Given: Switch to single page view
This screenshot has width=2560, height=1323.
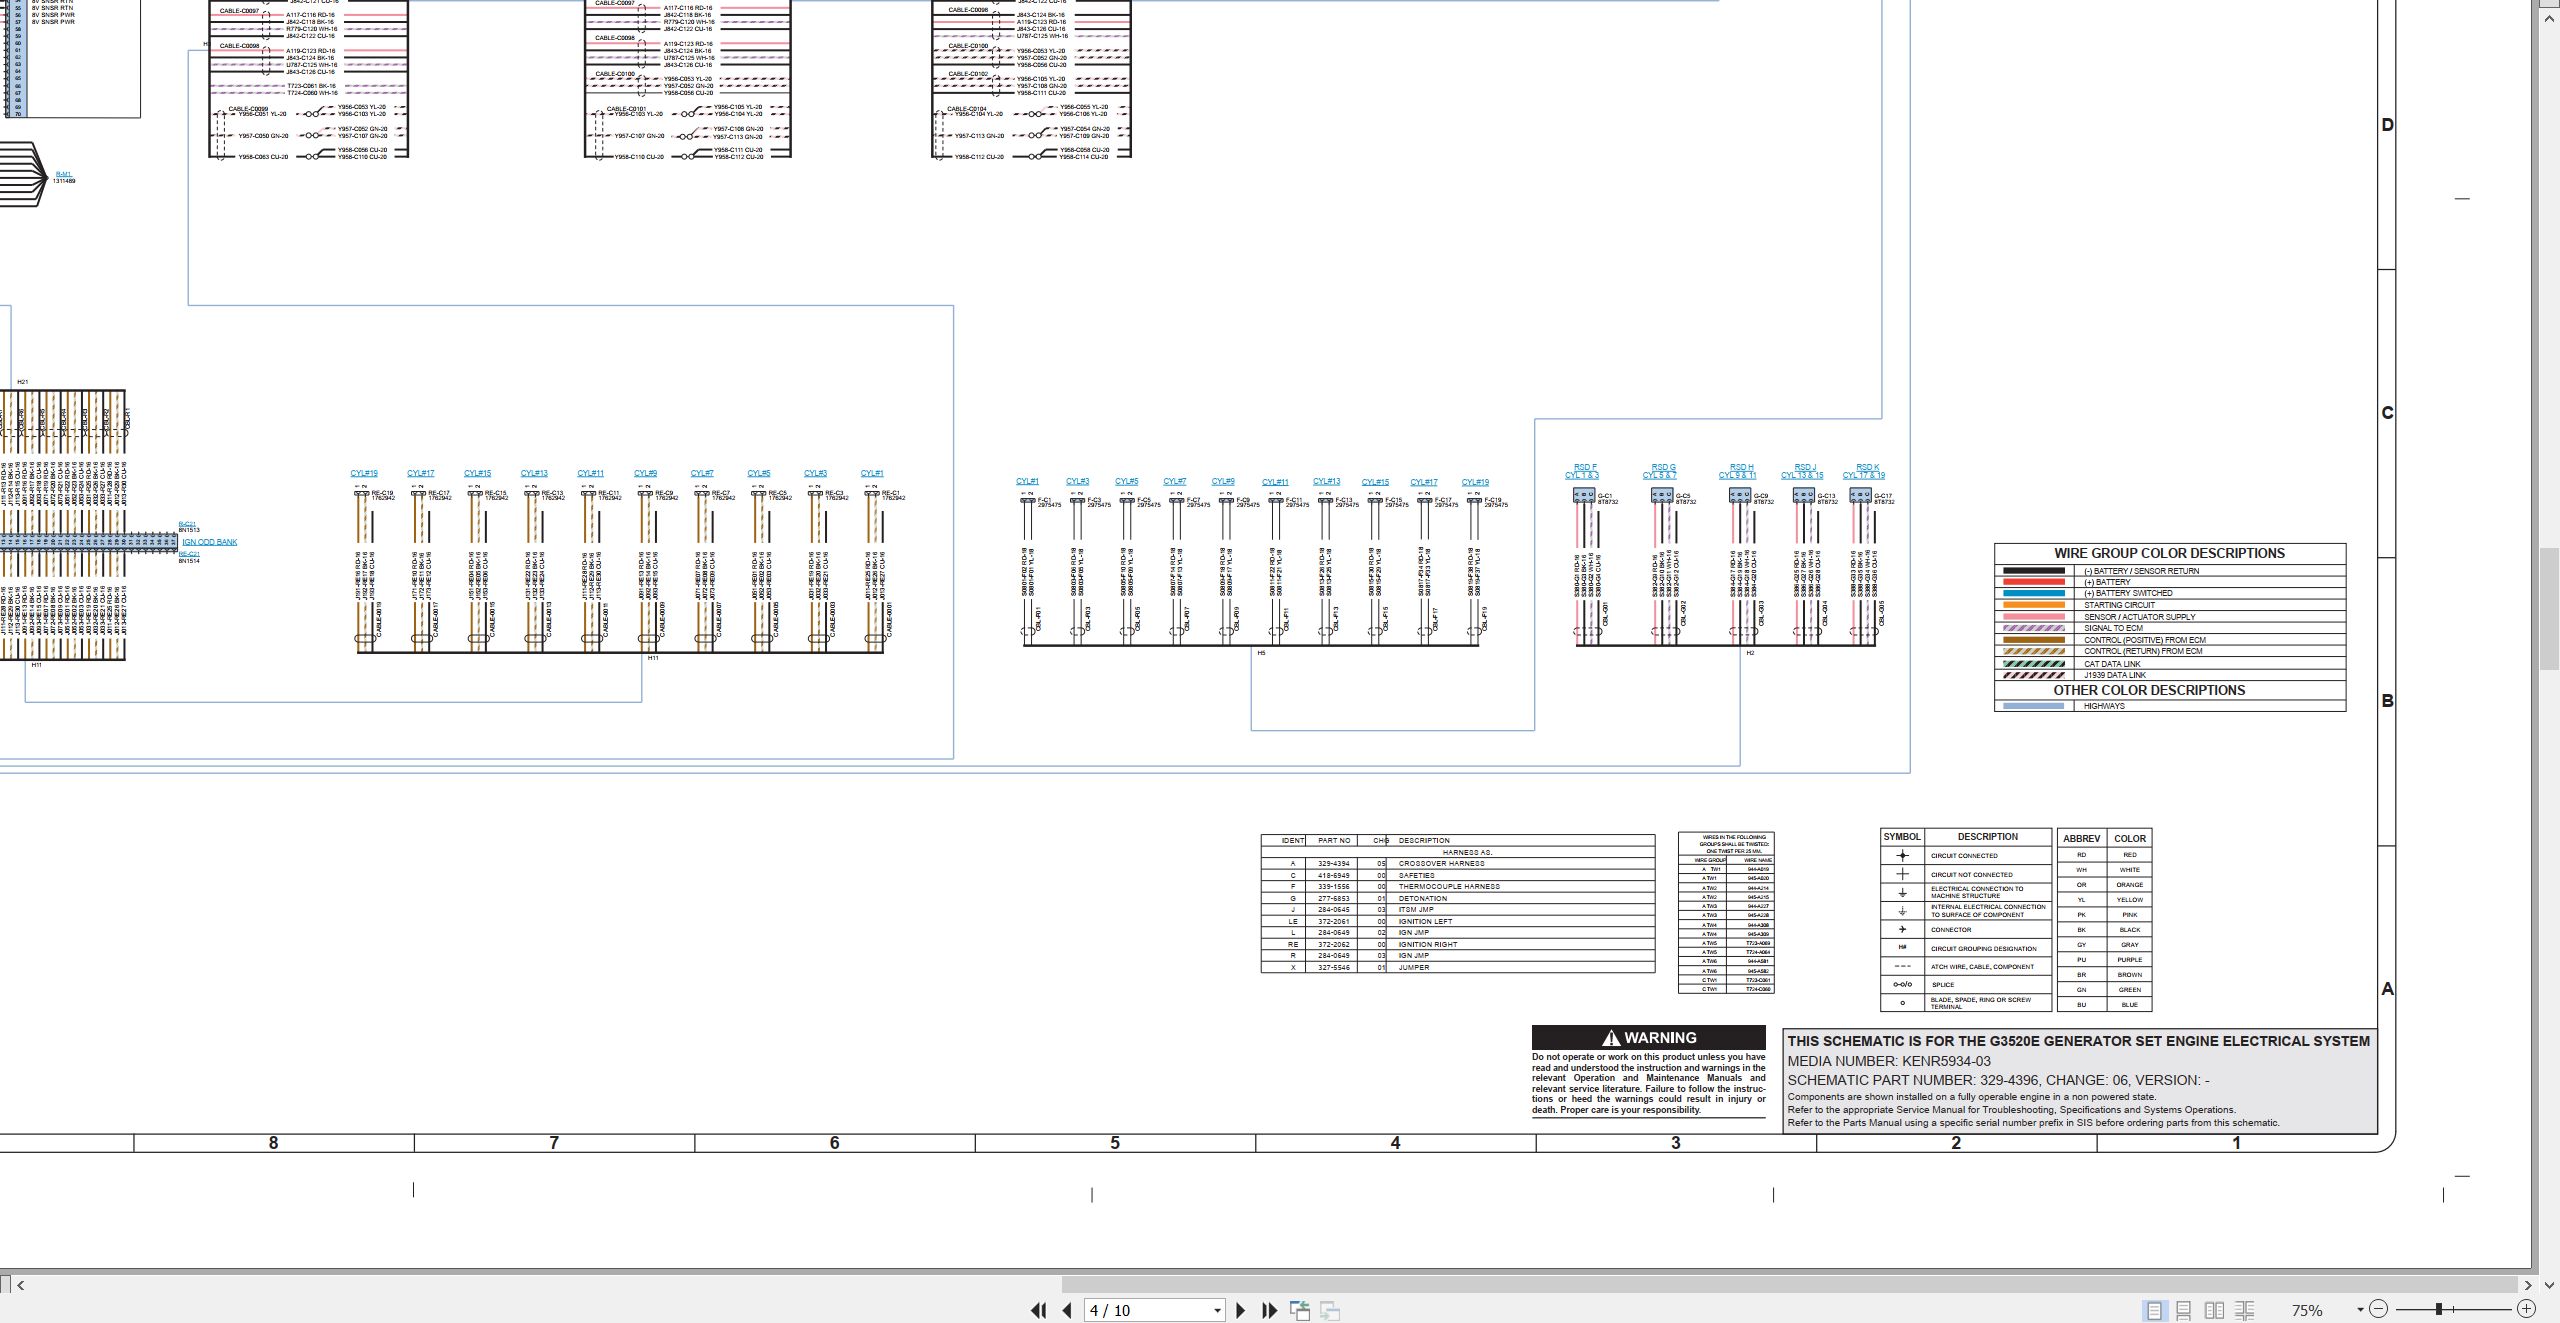Looking at the screenshot, I should coord(2154,1310).
